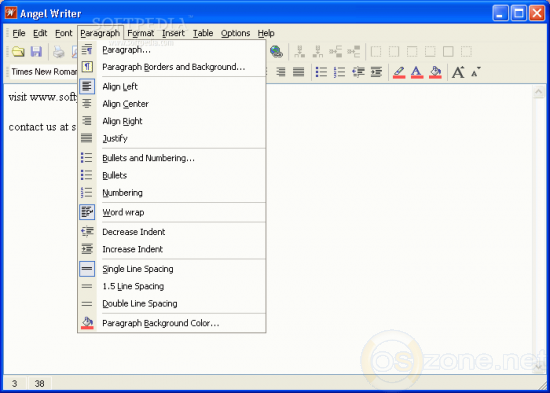This screenshot has height=393, width=550.
Task: Click the toolbar Justify icon
Action: tap(299, 72)
